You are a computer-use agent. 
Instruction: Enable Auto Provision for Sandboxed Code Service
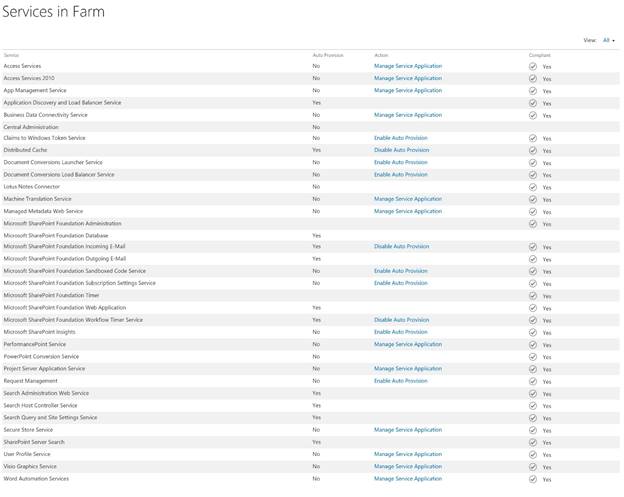tap(401, 271)
